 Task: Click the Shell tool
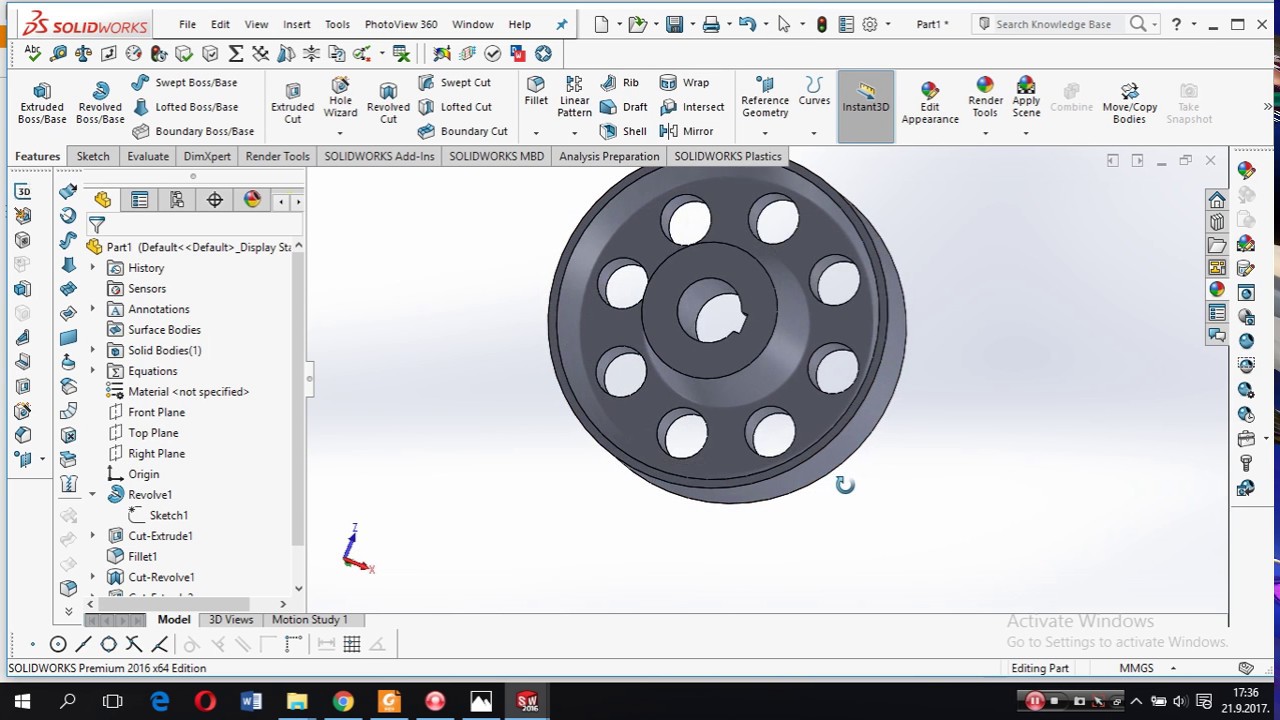pyautogui.click(x=623, y=131)
